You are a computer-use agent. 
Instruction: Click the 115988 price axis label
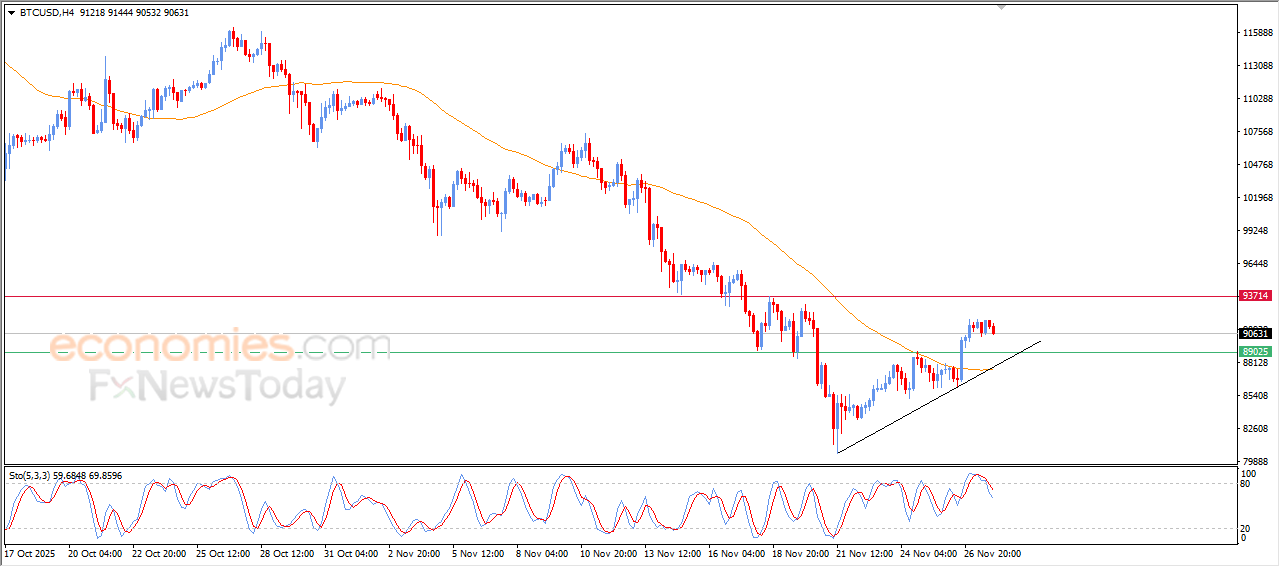[1257, 33]
